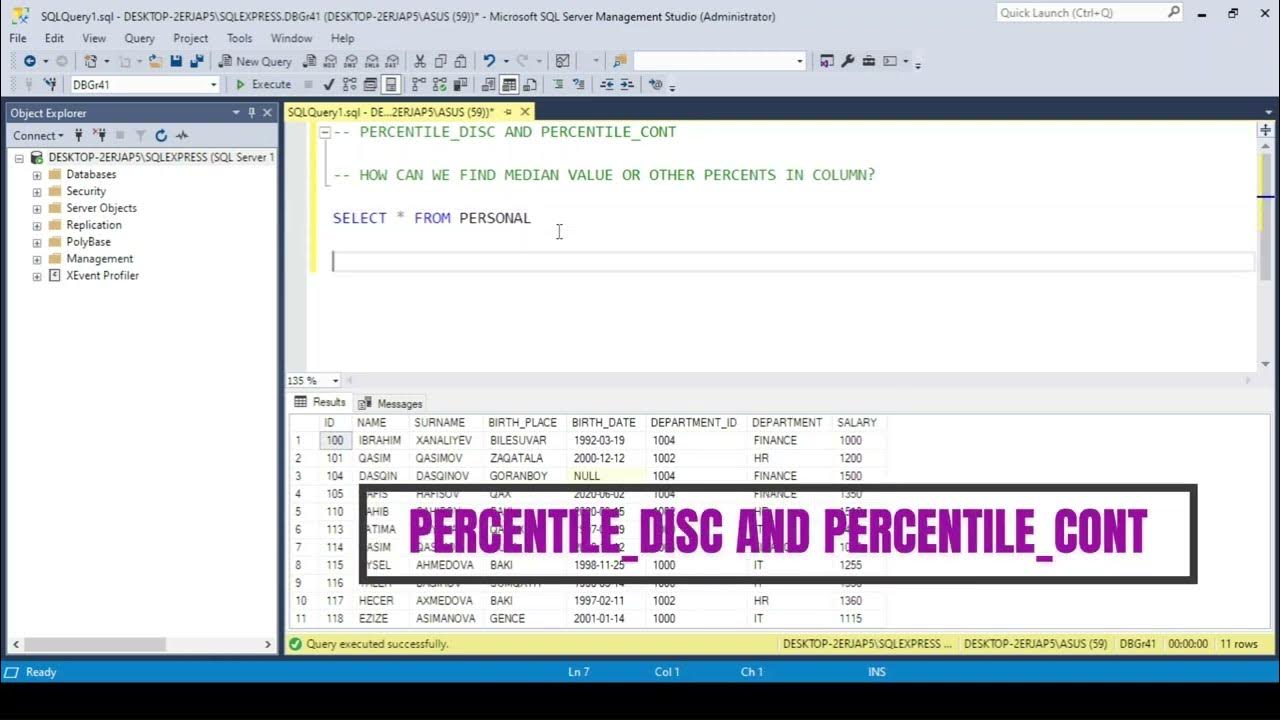Open the Tools menu
The width and height of the screenshot is (1280, 720).
239,38
